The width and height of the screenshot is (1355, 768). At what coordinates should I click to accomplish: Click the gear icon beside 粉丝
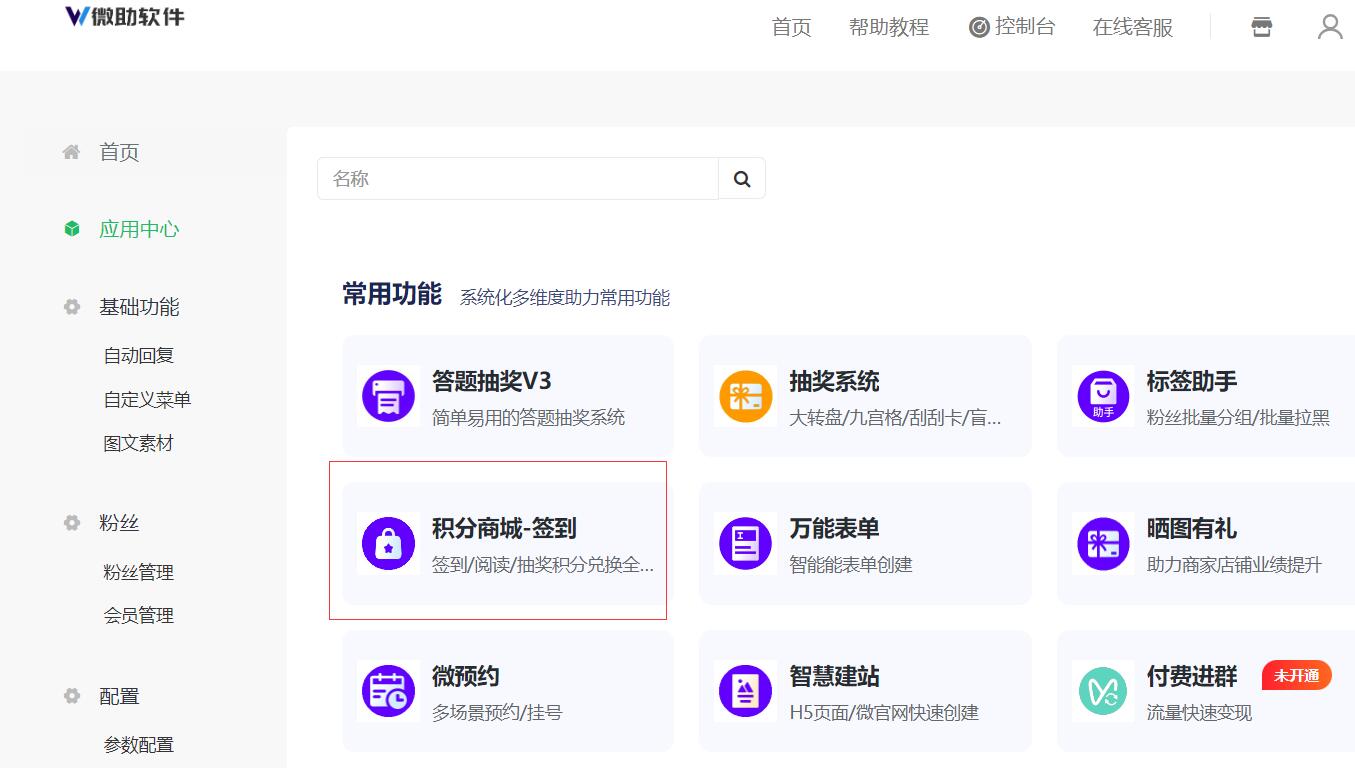pos(71,523)
